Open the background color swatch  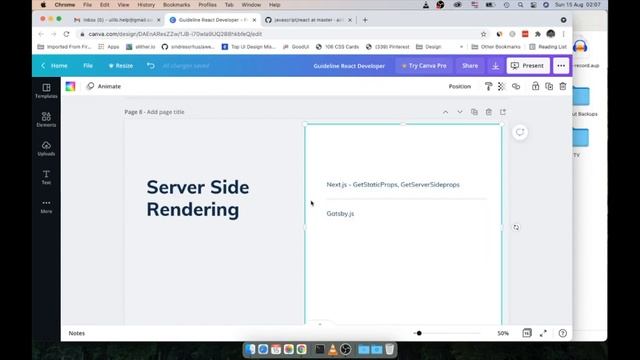(x=70, y=86)
